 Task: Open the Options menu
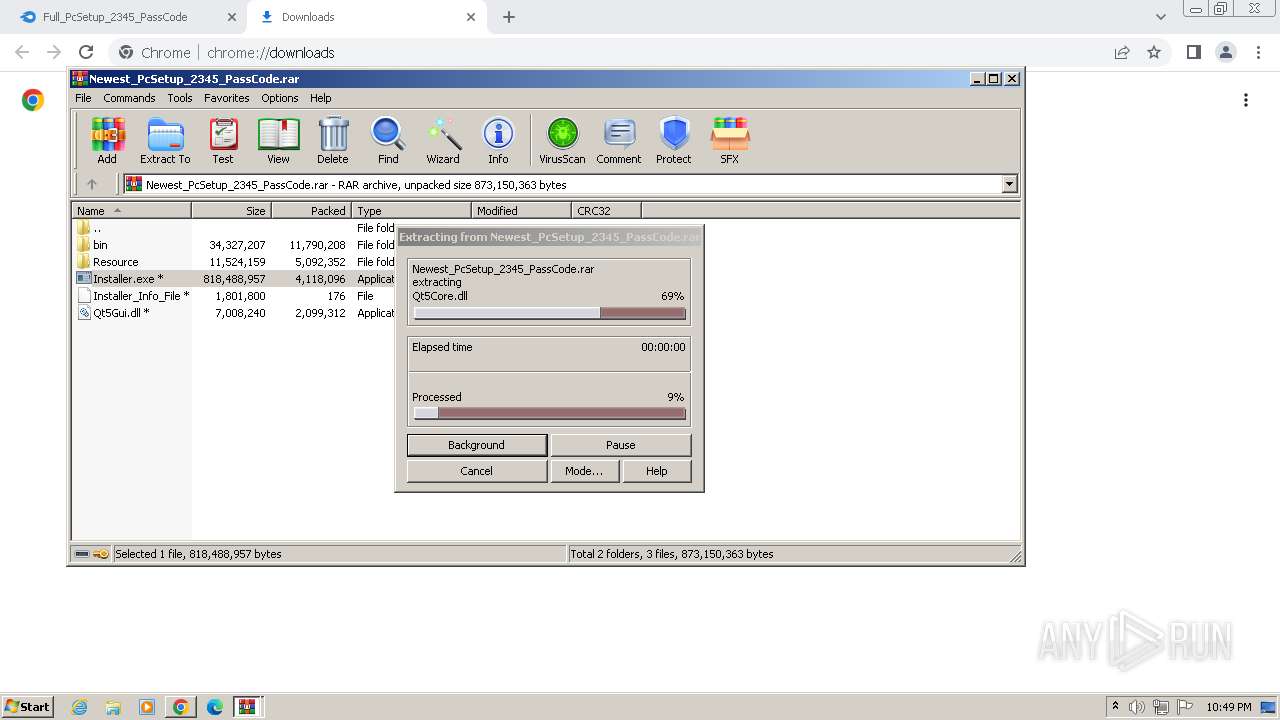(280, 98)
